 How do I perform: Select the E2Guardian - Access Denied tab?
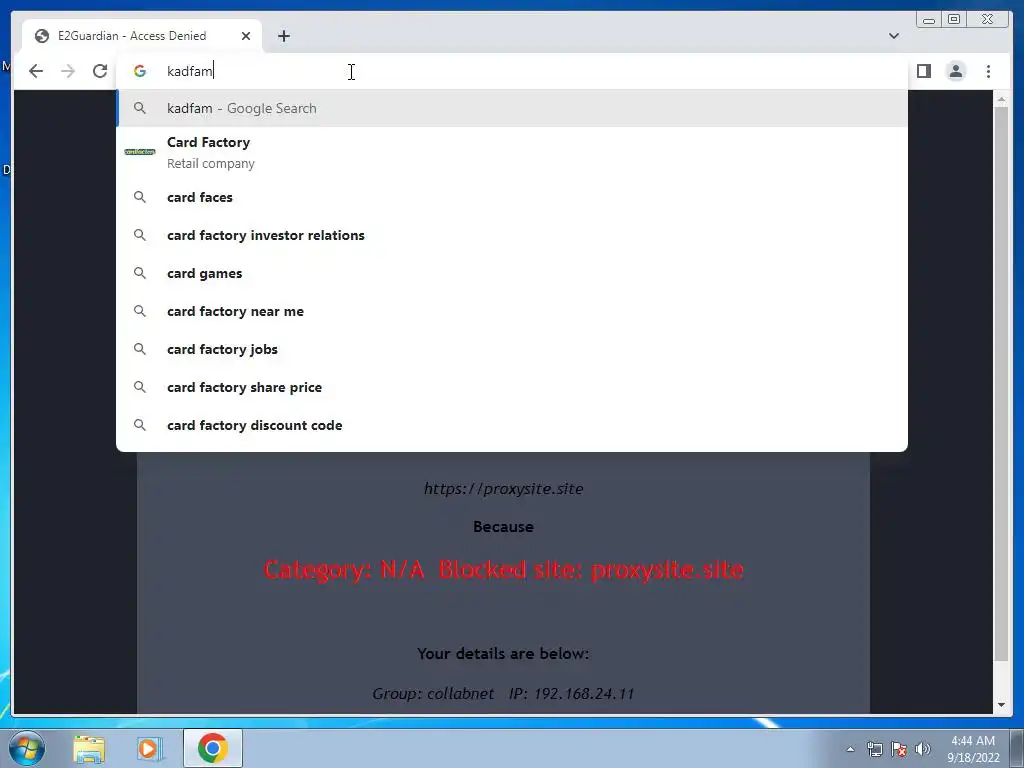point(142,36)
